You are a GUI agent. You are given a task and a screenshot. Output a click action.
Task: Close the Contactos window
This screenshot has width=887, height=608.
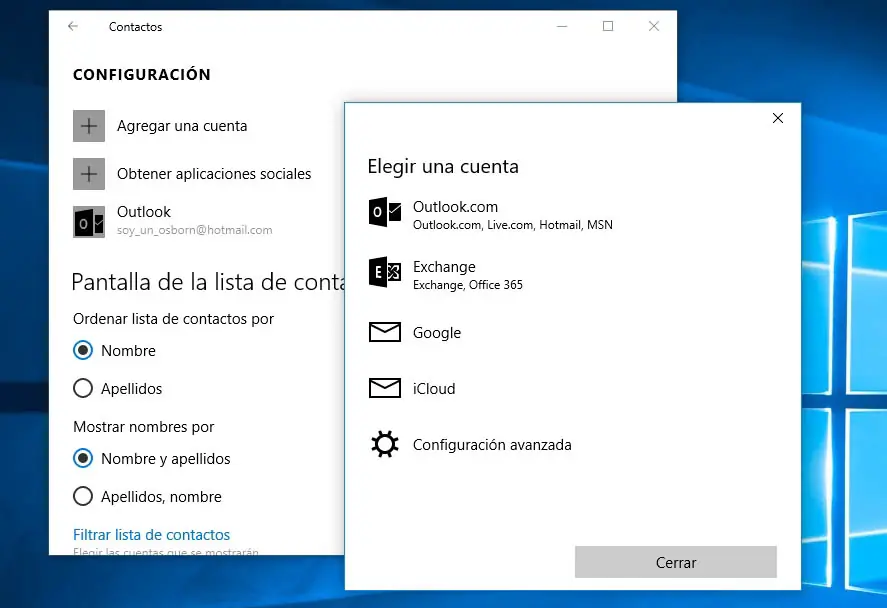point(654,26)
